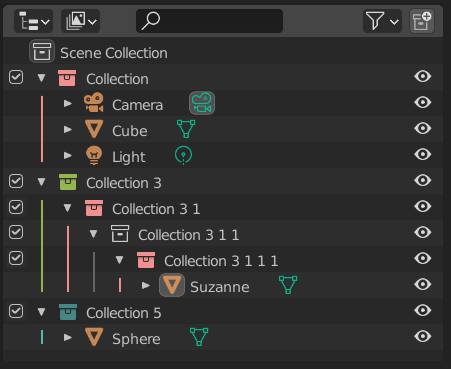Click the red Collection box icon
This screenshot has width=451, height=369.
click(x=67, y=78)
